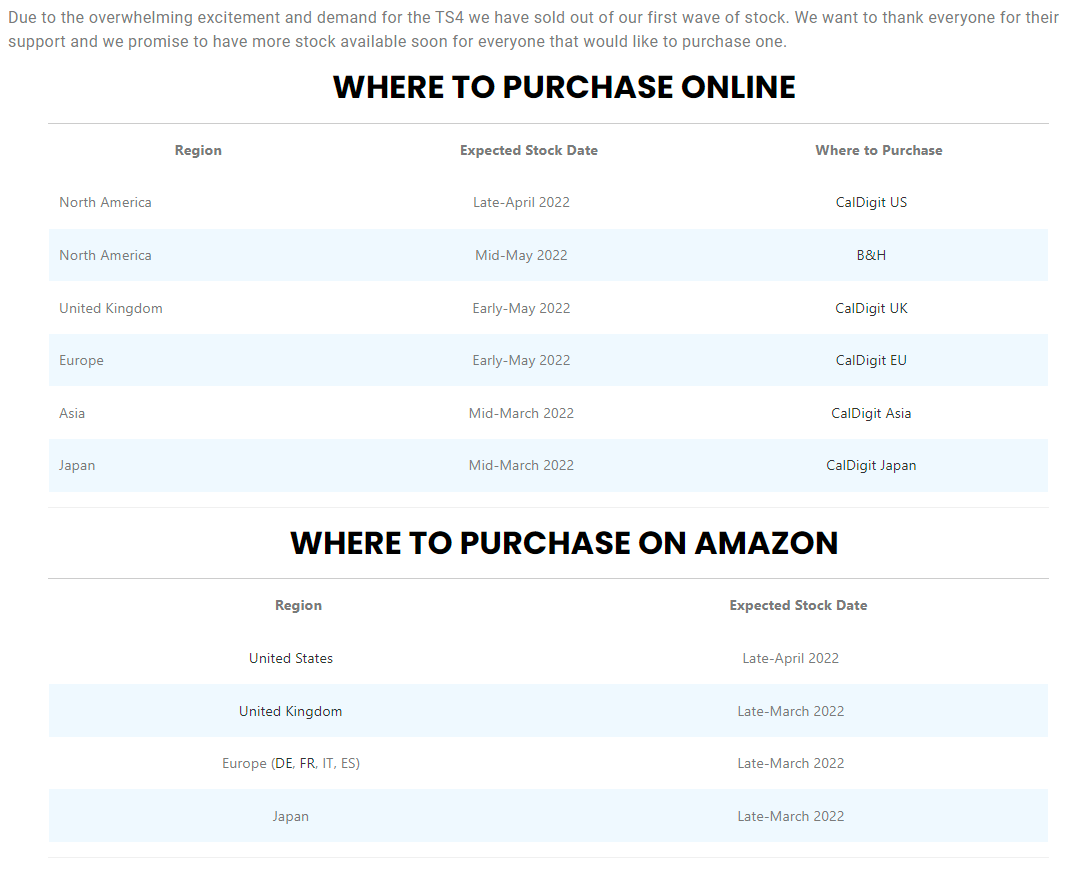Follow the CalDigit UK link

[871, 308]
